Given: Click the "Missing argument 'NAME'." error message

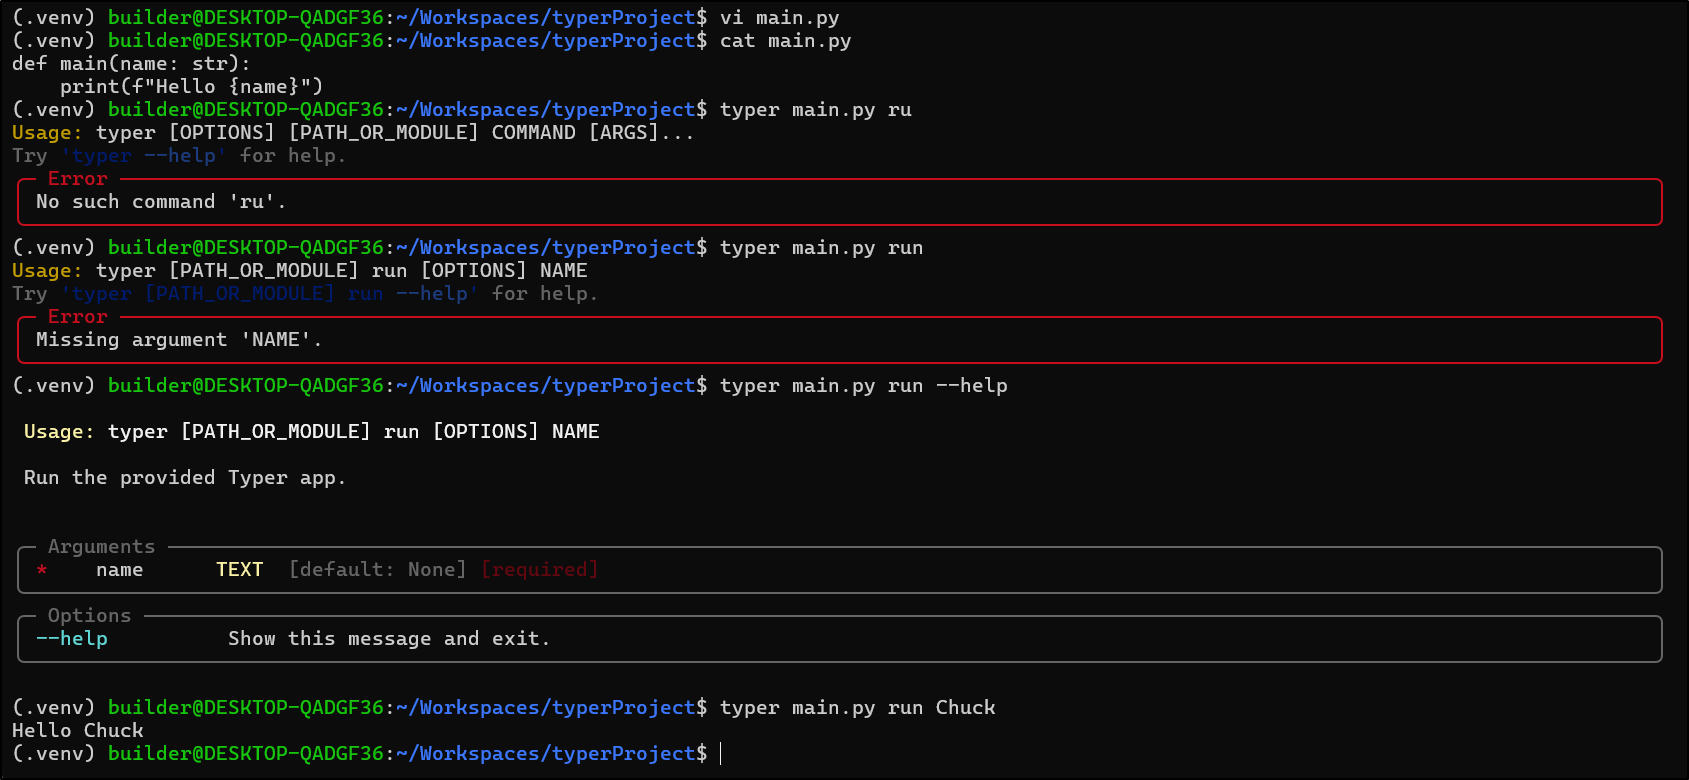Looking at the screenshot, I should [x=179, y=340].
